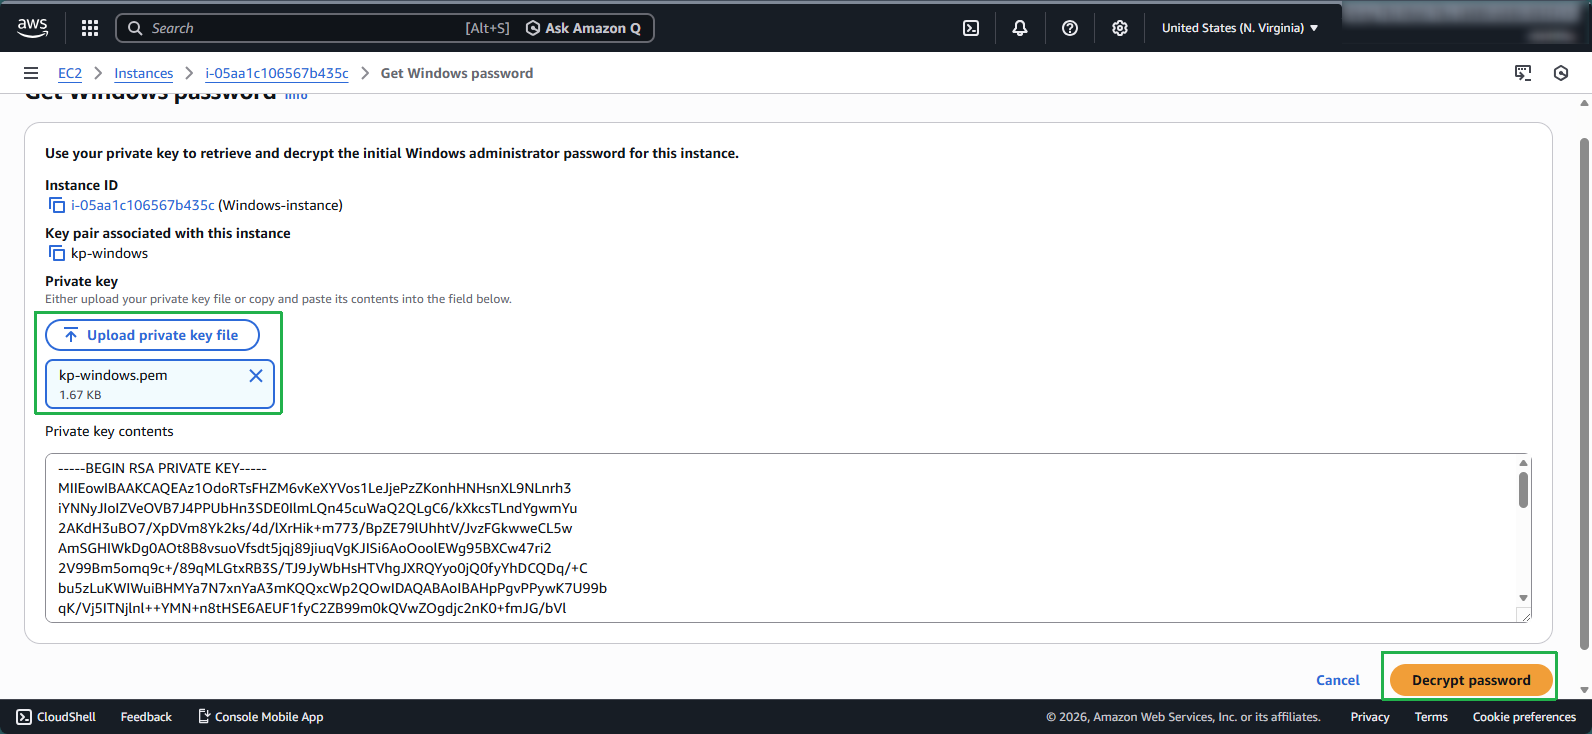Screen dimensions: 1592x734
Task: Toggle the side navigation hamburger menu
Action: click(31, 73)
